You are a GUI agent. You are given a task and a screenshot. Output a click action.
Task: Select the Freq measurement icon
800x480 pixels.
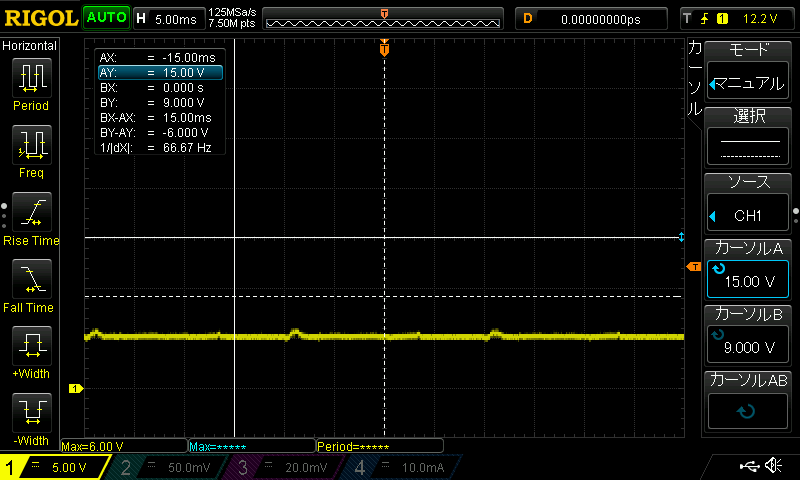pos(30,150)
